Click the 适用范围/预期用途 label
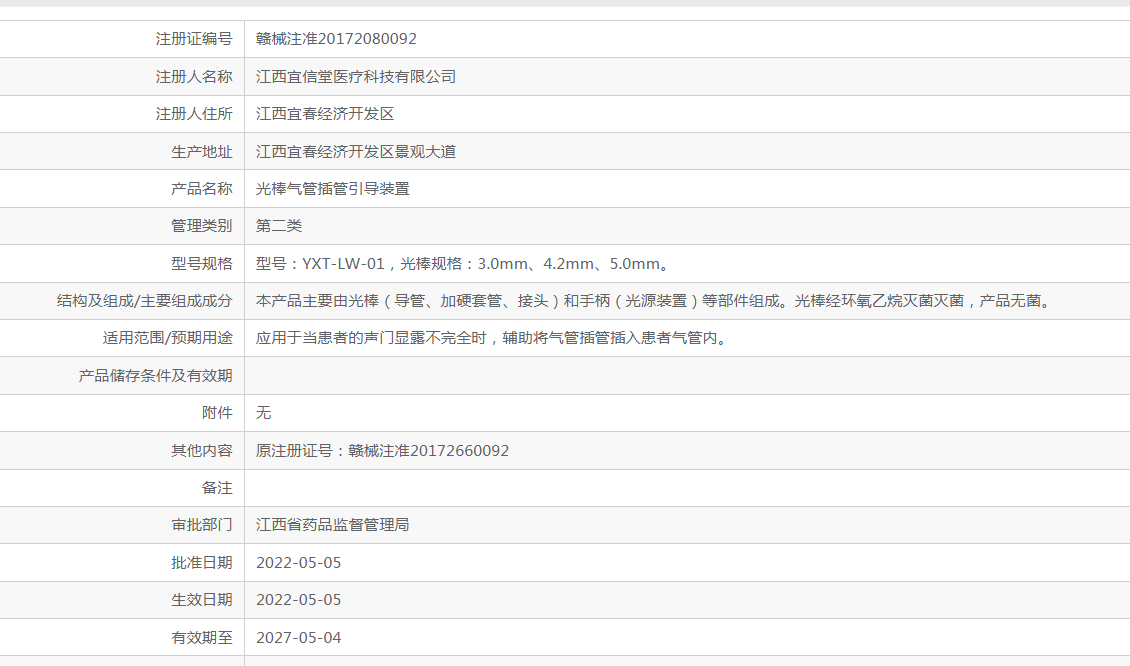1130x666 pixels. (x=168, y=338)
